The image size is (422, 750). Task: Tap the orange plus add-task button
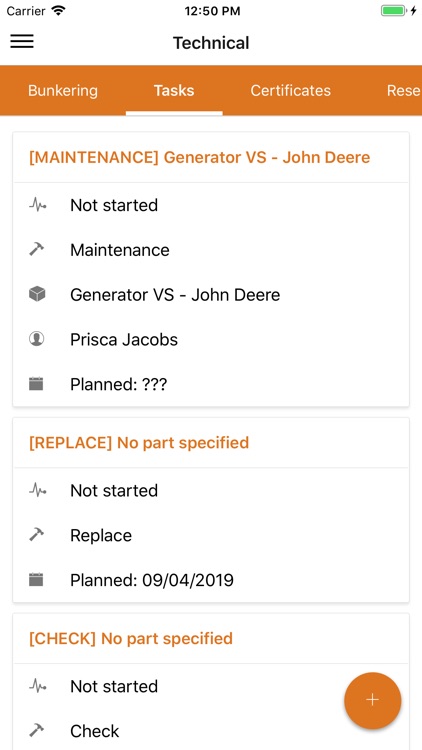[x=372, y=700]
